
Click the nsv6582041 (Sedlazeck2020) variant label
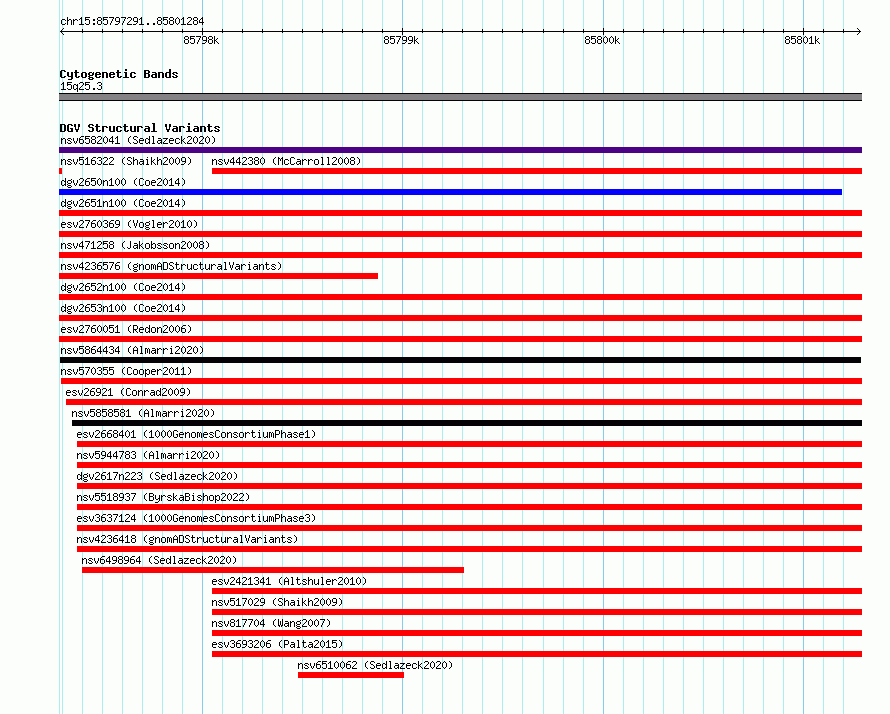138,140
